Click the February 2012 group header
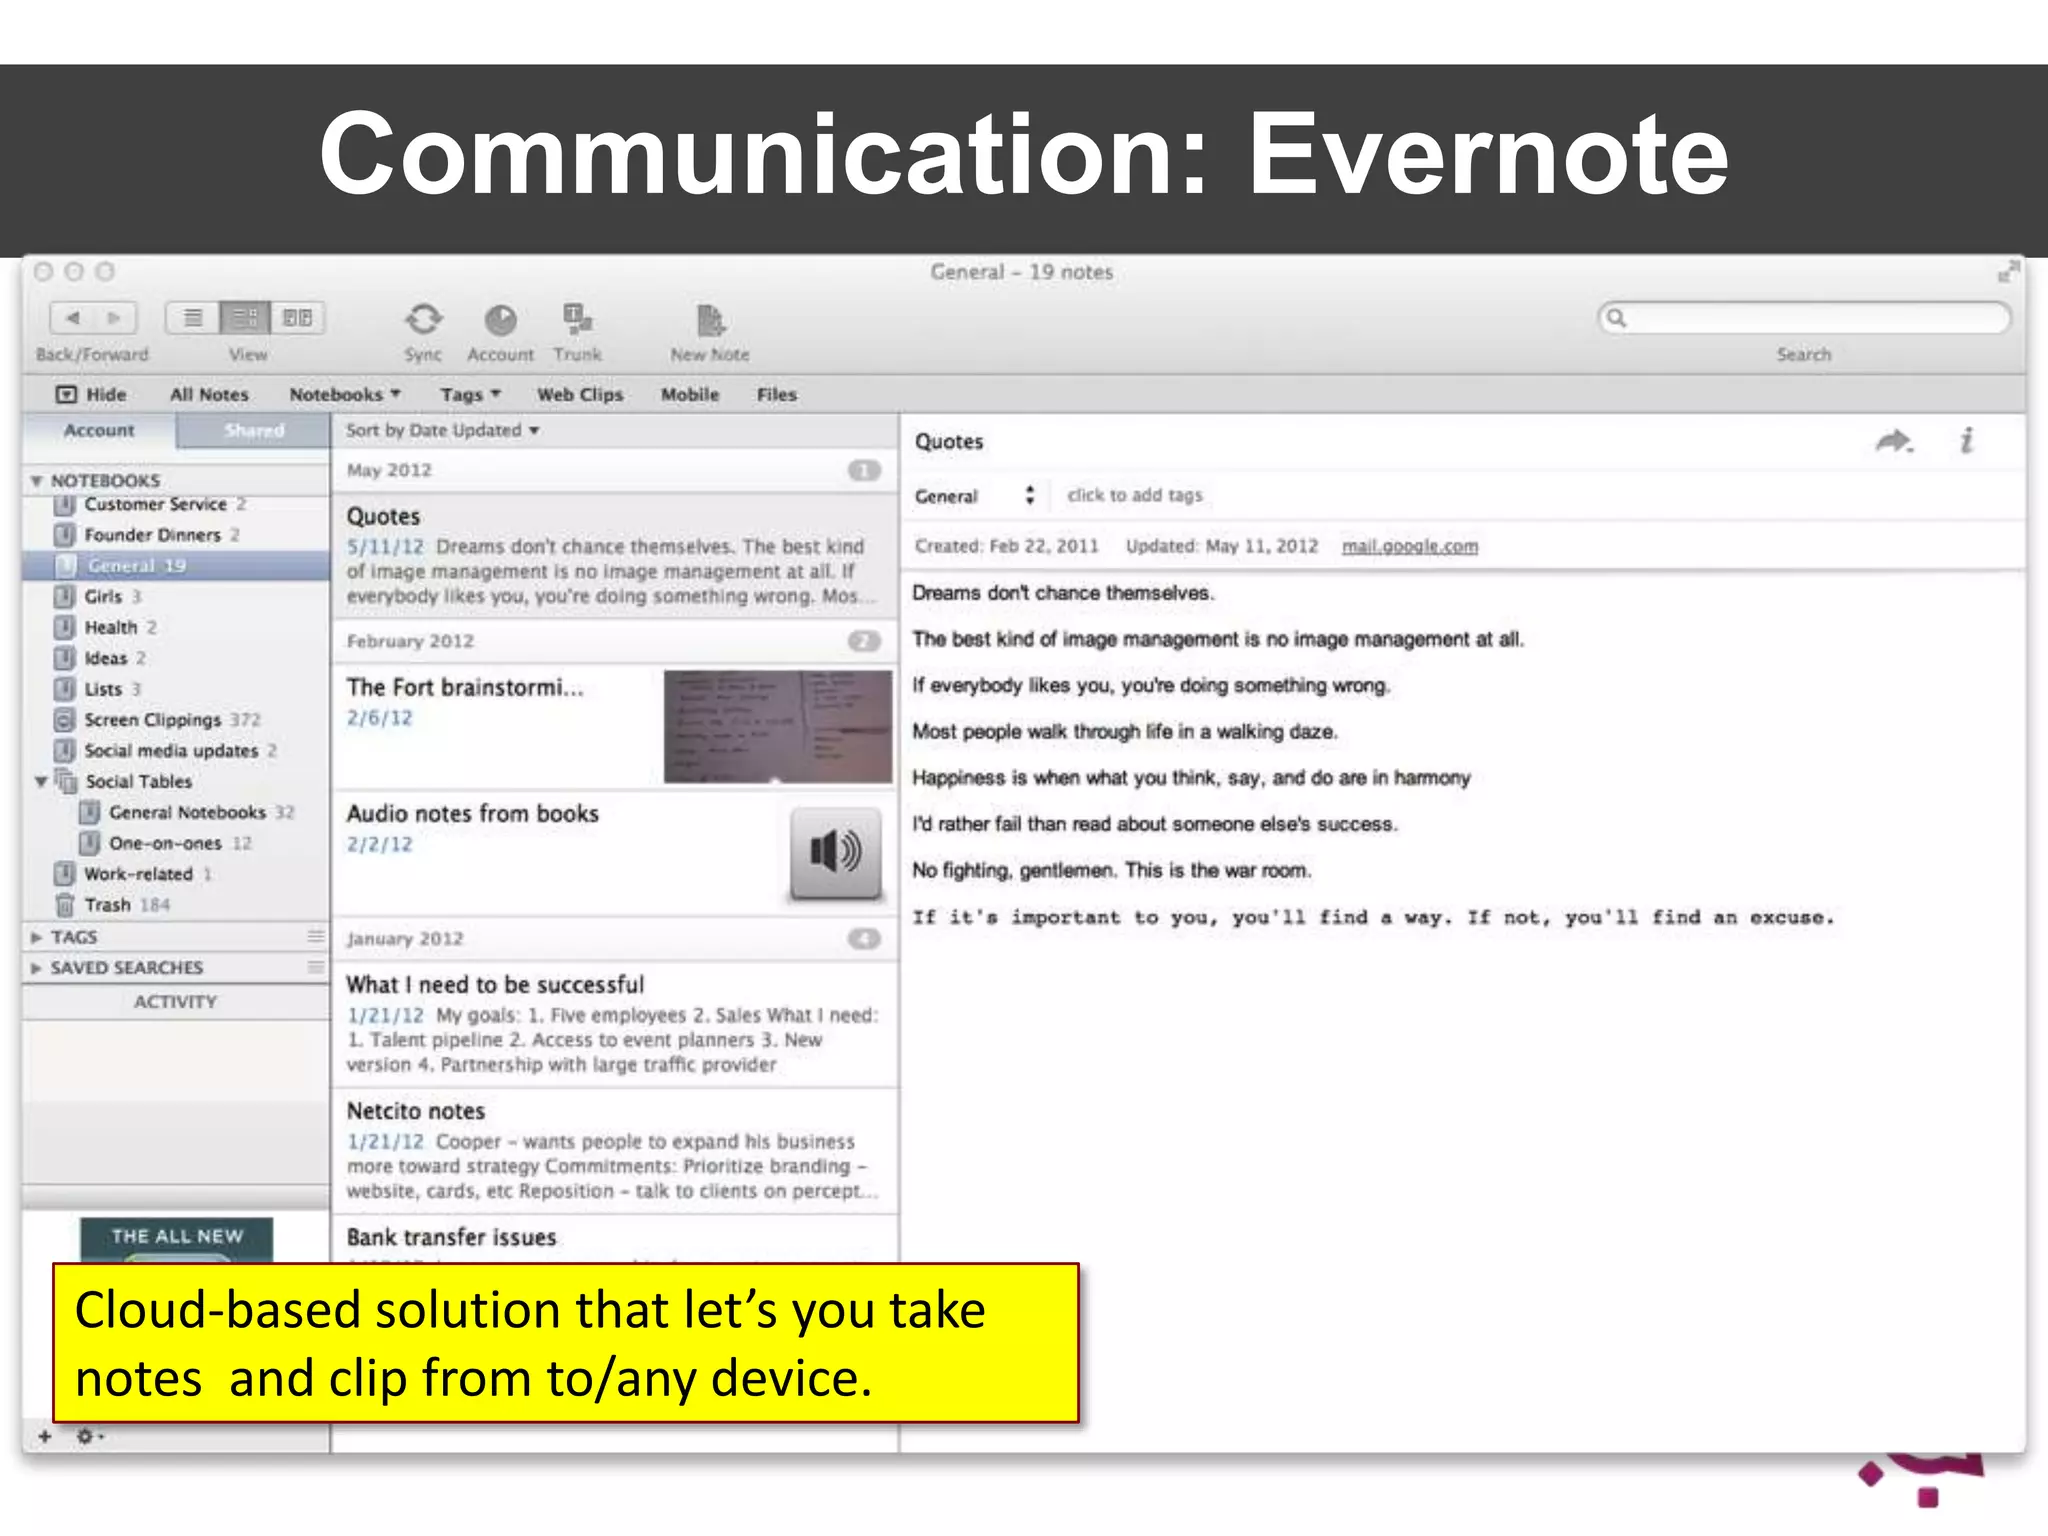This screenshot has height=1536, width=2048. [x=614, y=641]
